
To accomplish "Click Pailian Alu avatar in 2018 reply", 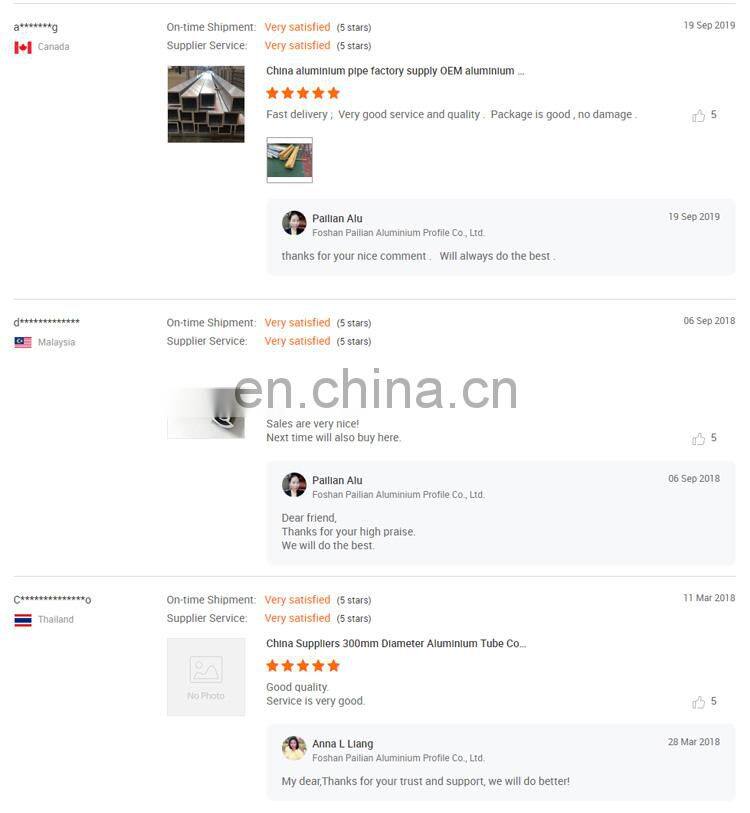I will (294, 485).
